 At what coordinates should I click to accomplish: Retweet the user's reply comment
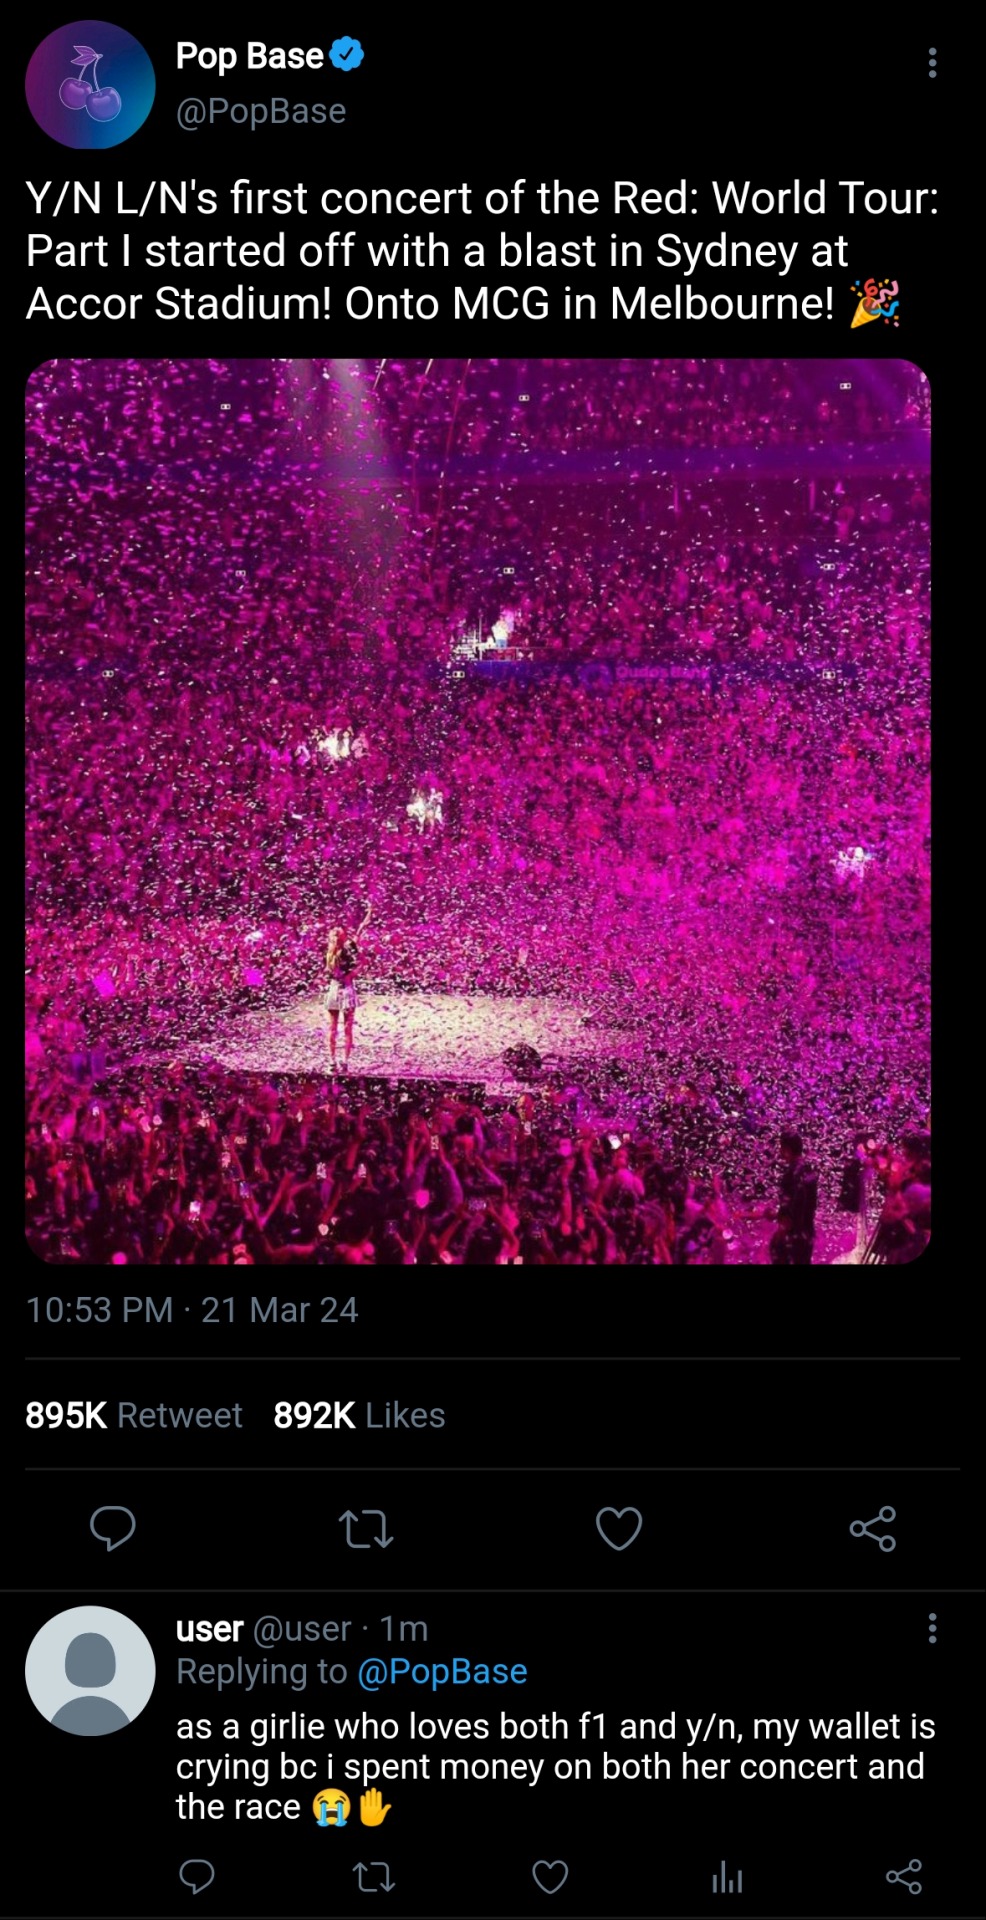pos(374,1878)
